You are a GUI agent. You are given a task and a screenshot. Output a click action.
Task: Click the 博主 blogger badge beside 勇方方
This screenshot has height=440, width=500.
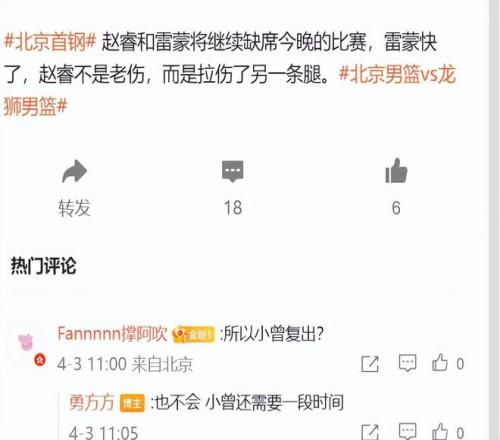point(132,403)
